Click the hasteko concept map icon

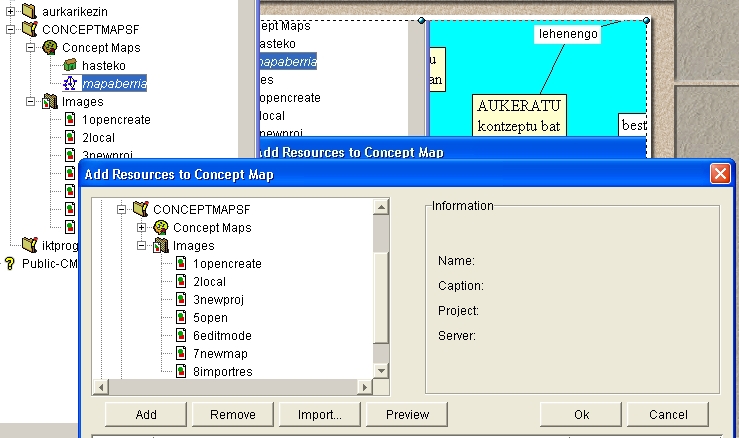[x=70, y=65]
